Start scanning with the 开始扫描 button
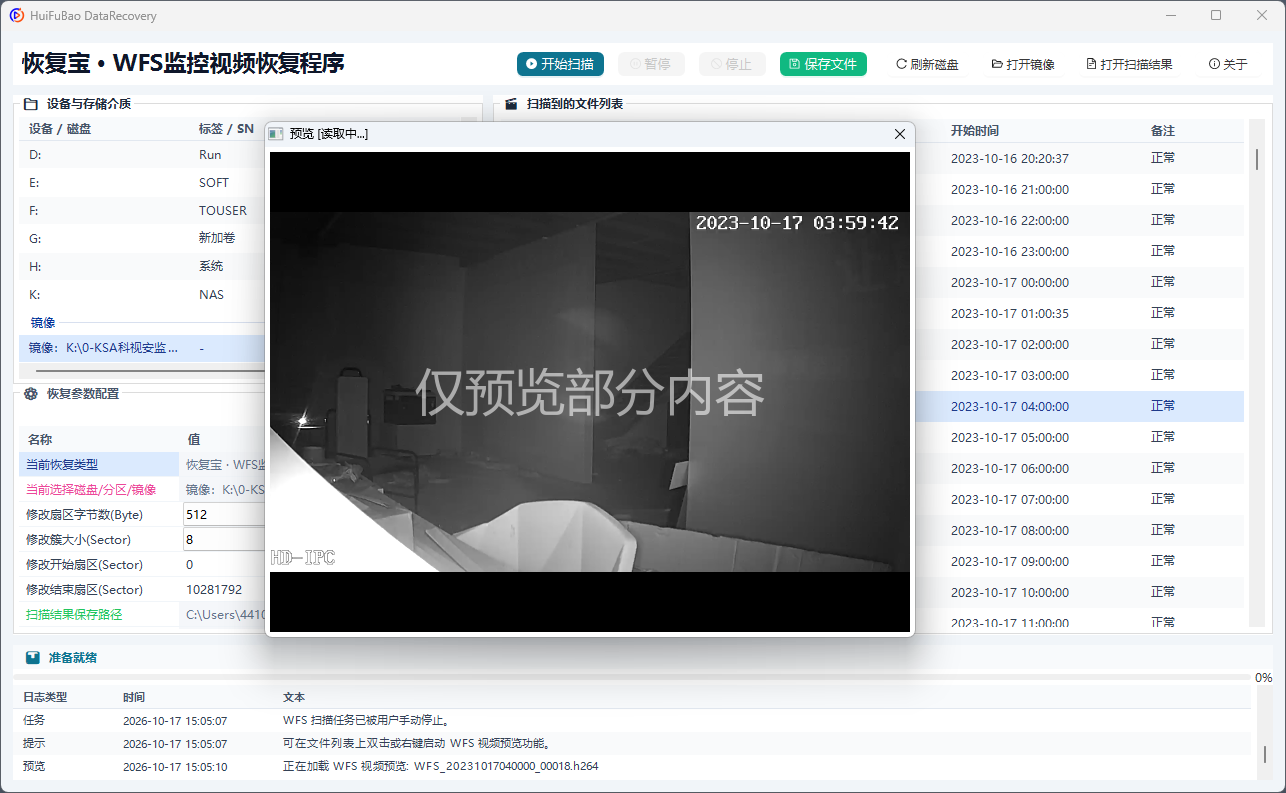The width and height of the screenshot is (1286, 793). (560, 64)
